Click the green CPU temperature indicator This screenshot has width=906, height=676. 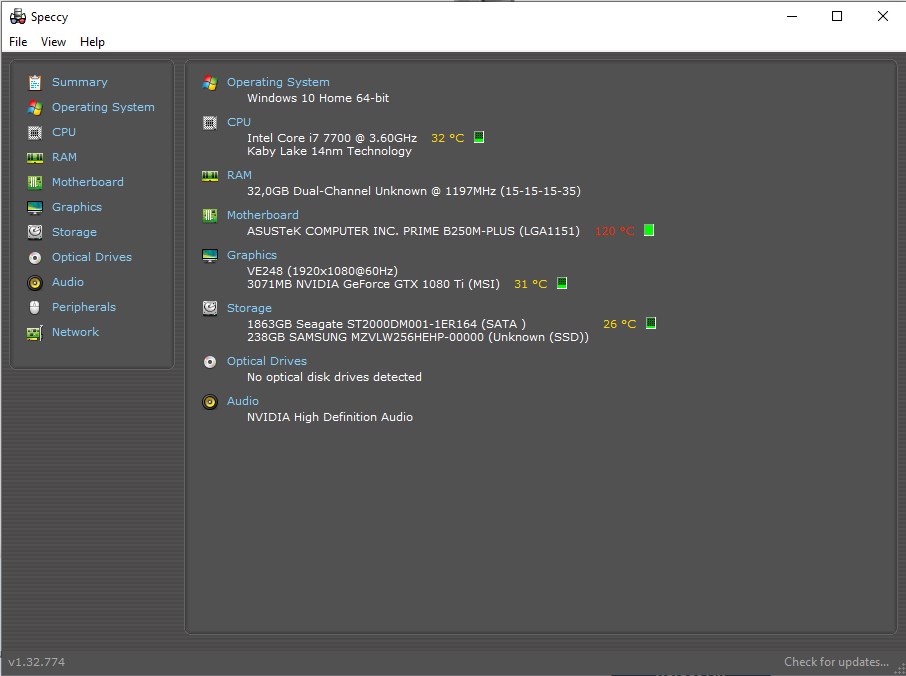[479, 138]
